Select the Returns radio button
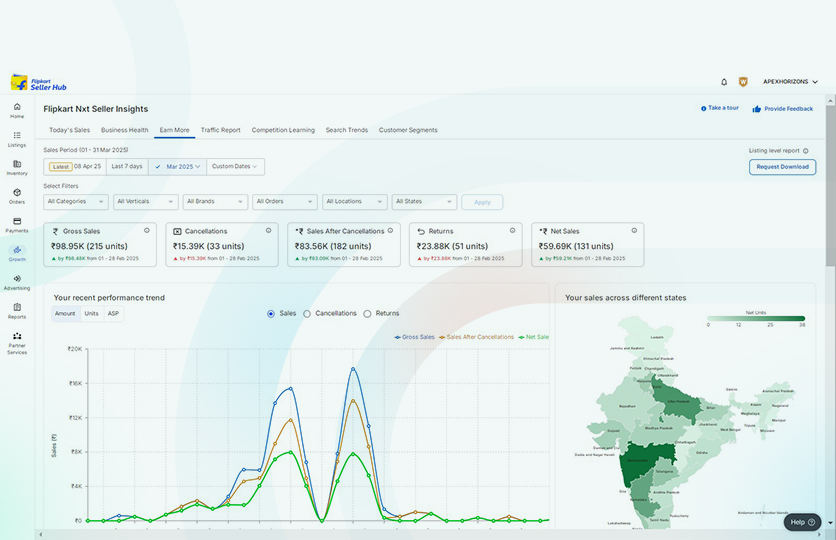 (x=367, y=314)
